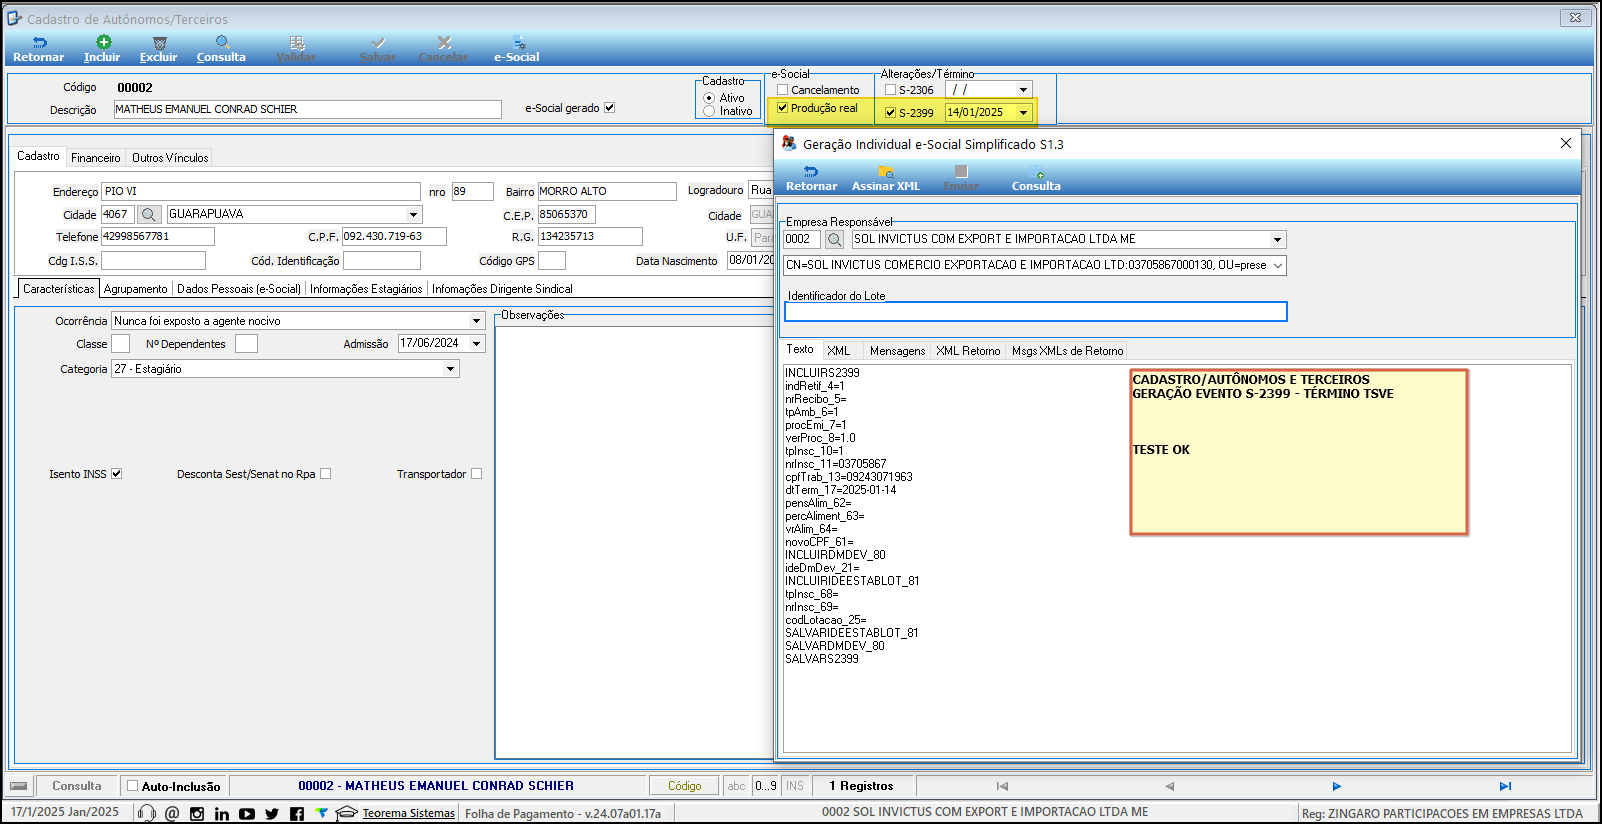Click the search icon next to Cidade code 4067

(x=149, y=214)
